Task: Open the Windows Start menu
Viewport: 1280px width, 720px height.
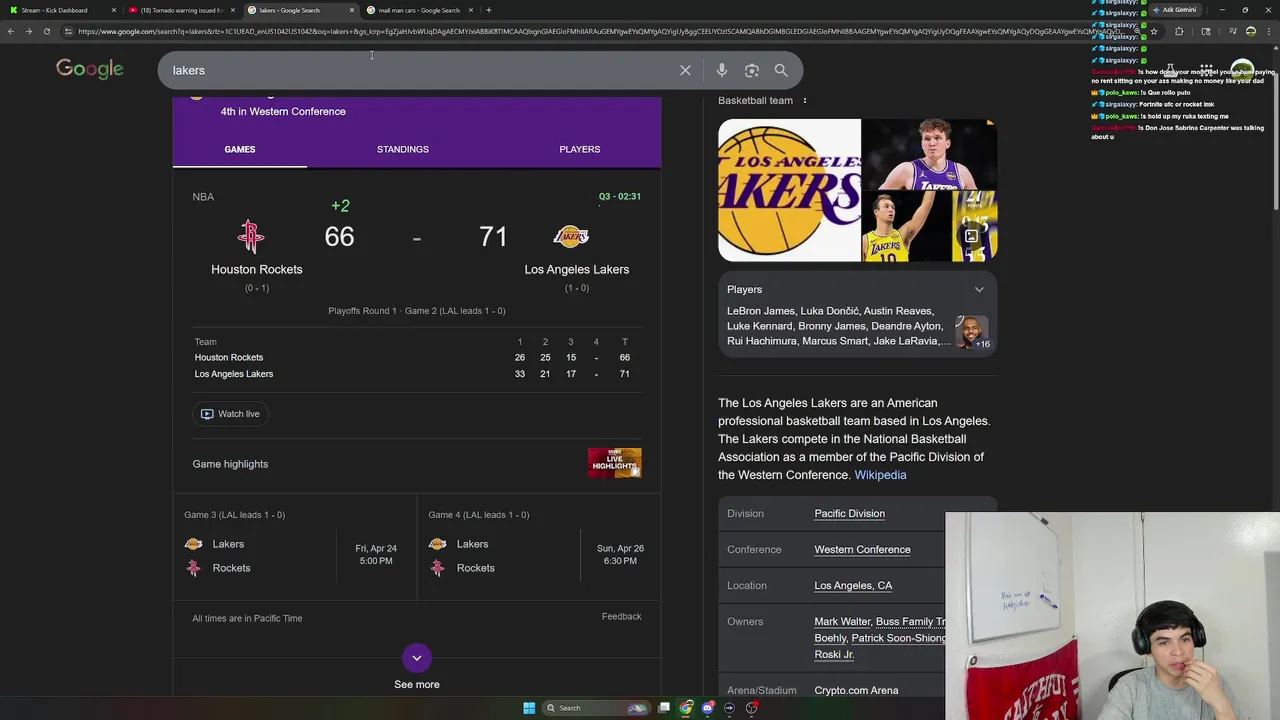Action: tap(529, 708)
